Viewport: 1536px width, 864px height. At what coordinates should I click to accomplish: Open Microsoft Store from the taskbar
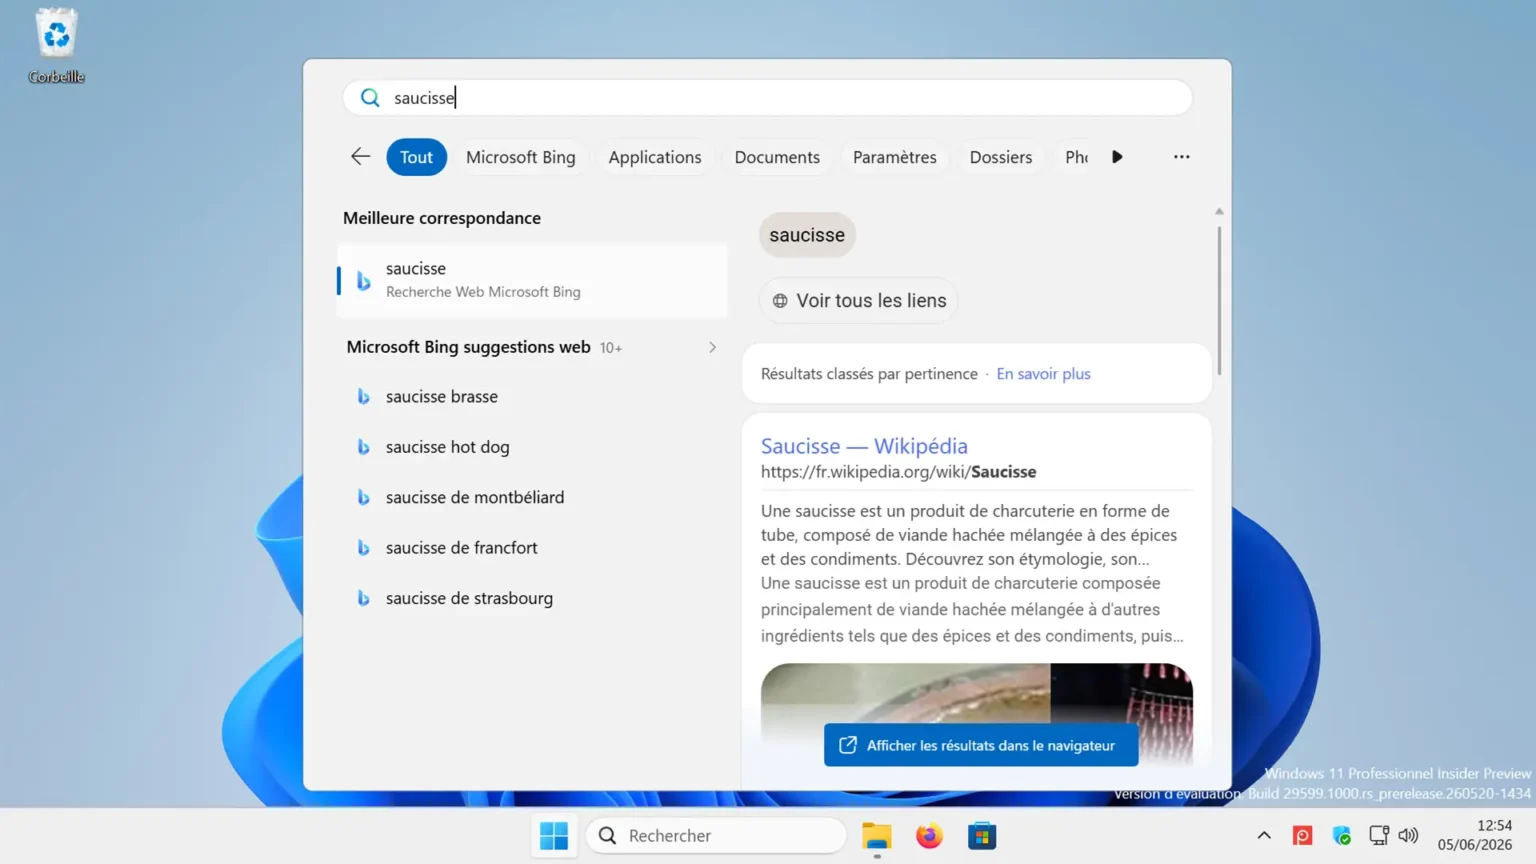[x=982, y=836]
